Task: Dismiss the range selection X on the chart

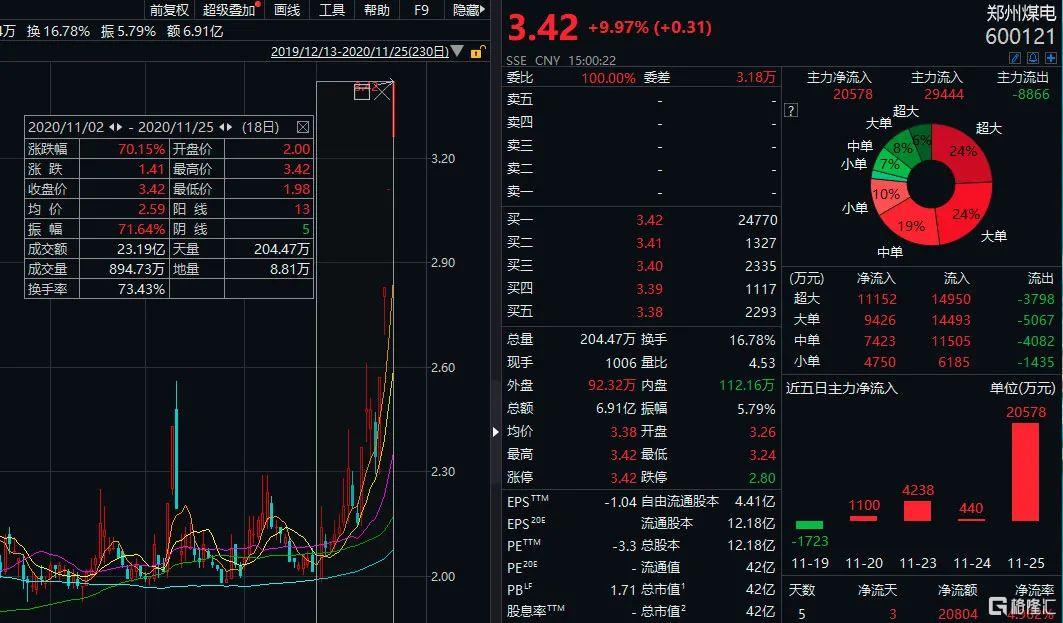Action: pos(383,91)
